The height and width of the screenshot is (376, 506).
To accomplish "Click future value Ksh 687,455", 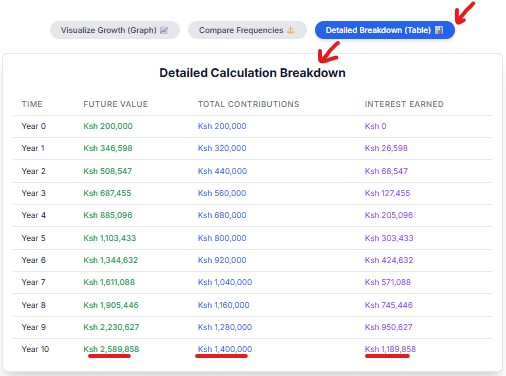I will [107, 193].
